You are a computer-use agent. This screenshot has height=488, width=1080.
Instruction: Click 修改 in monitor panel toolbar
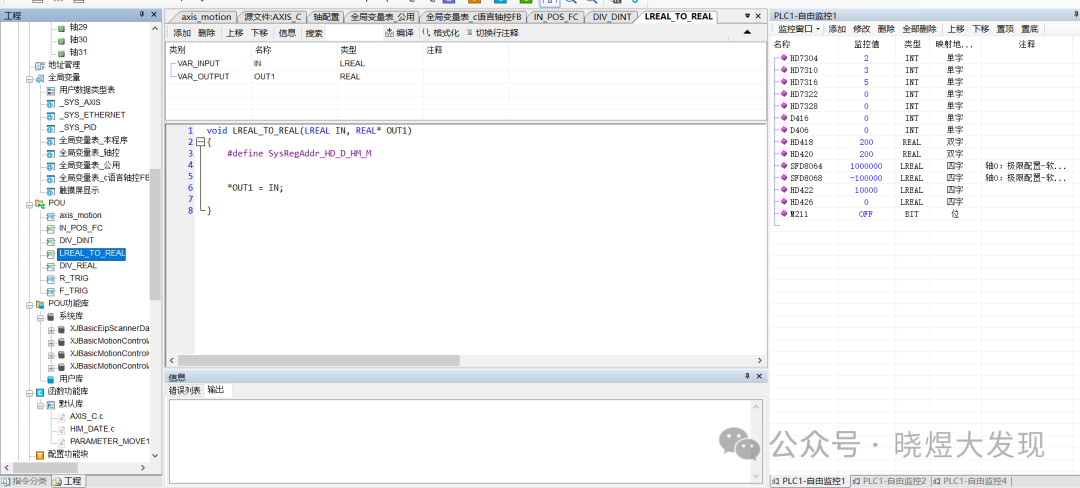click(862, 29)
